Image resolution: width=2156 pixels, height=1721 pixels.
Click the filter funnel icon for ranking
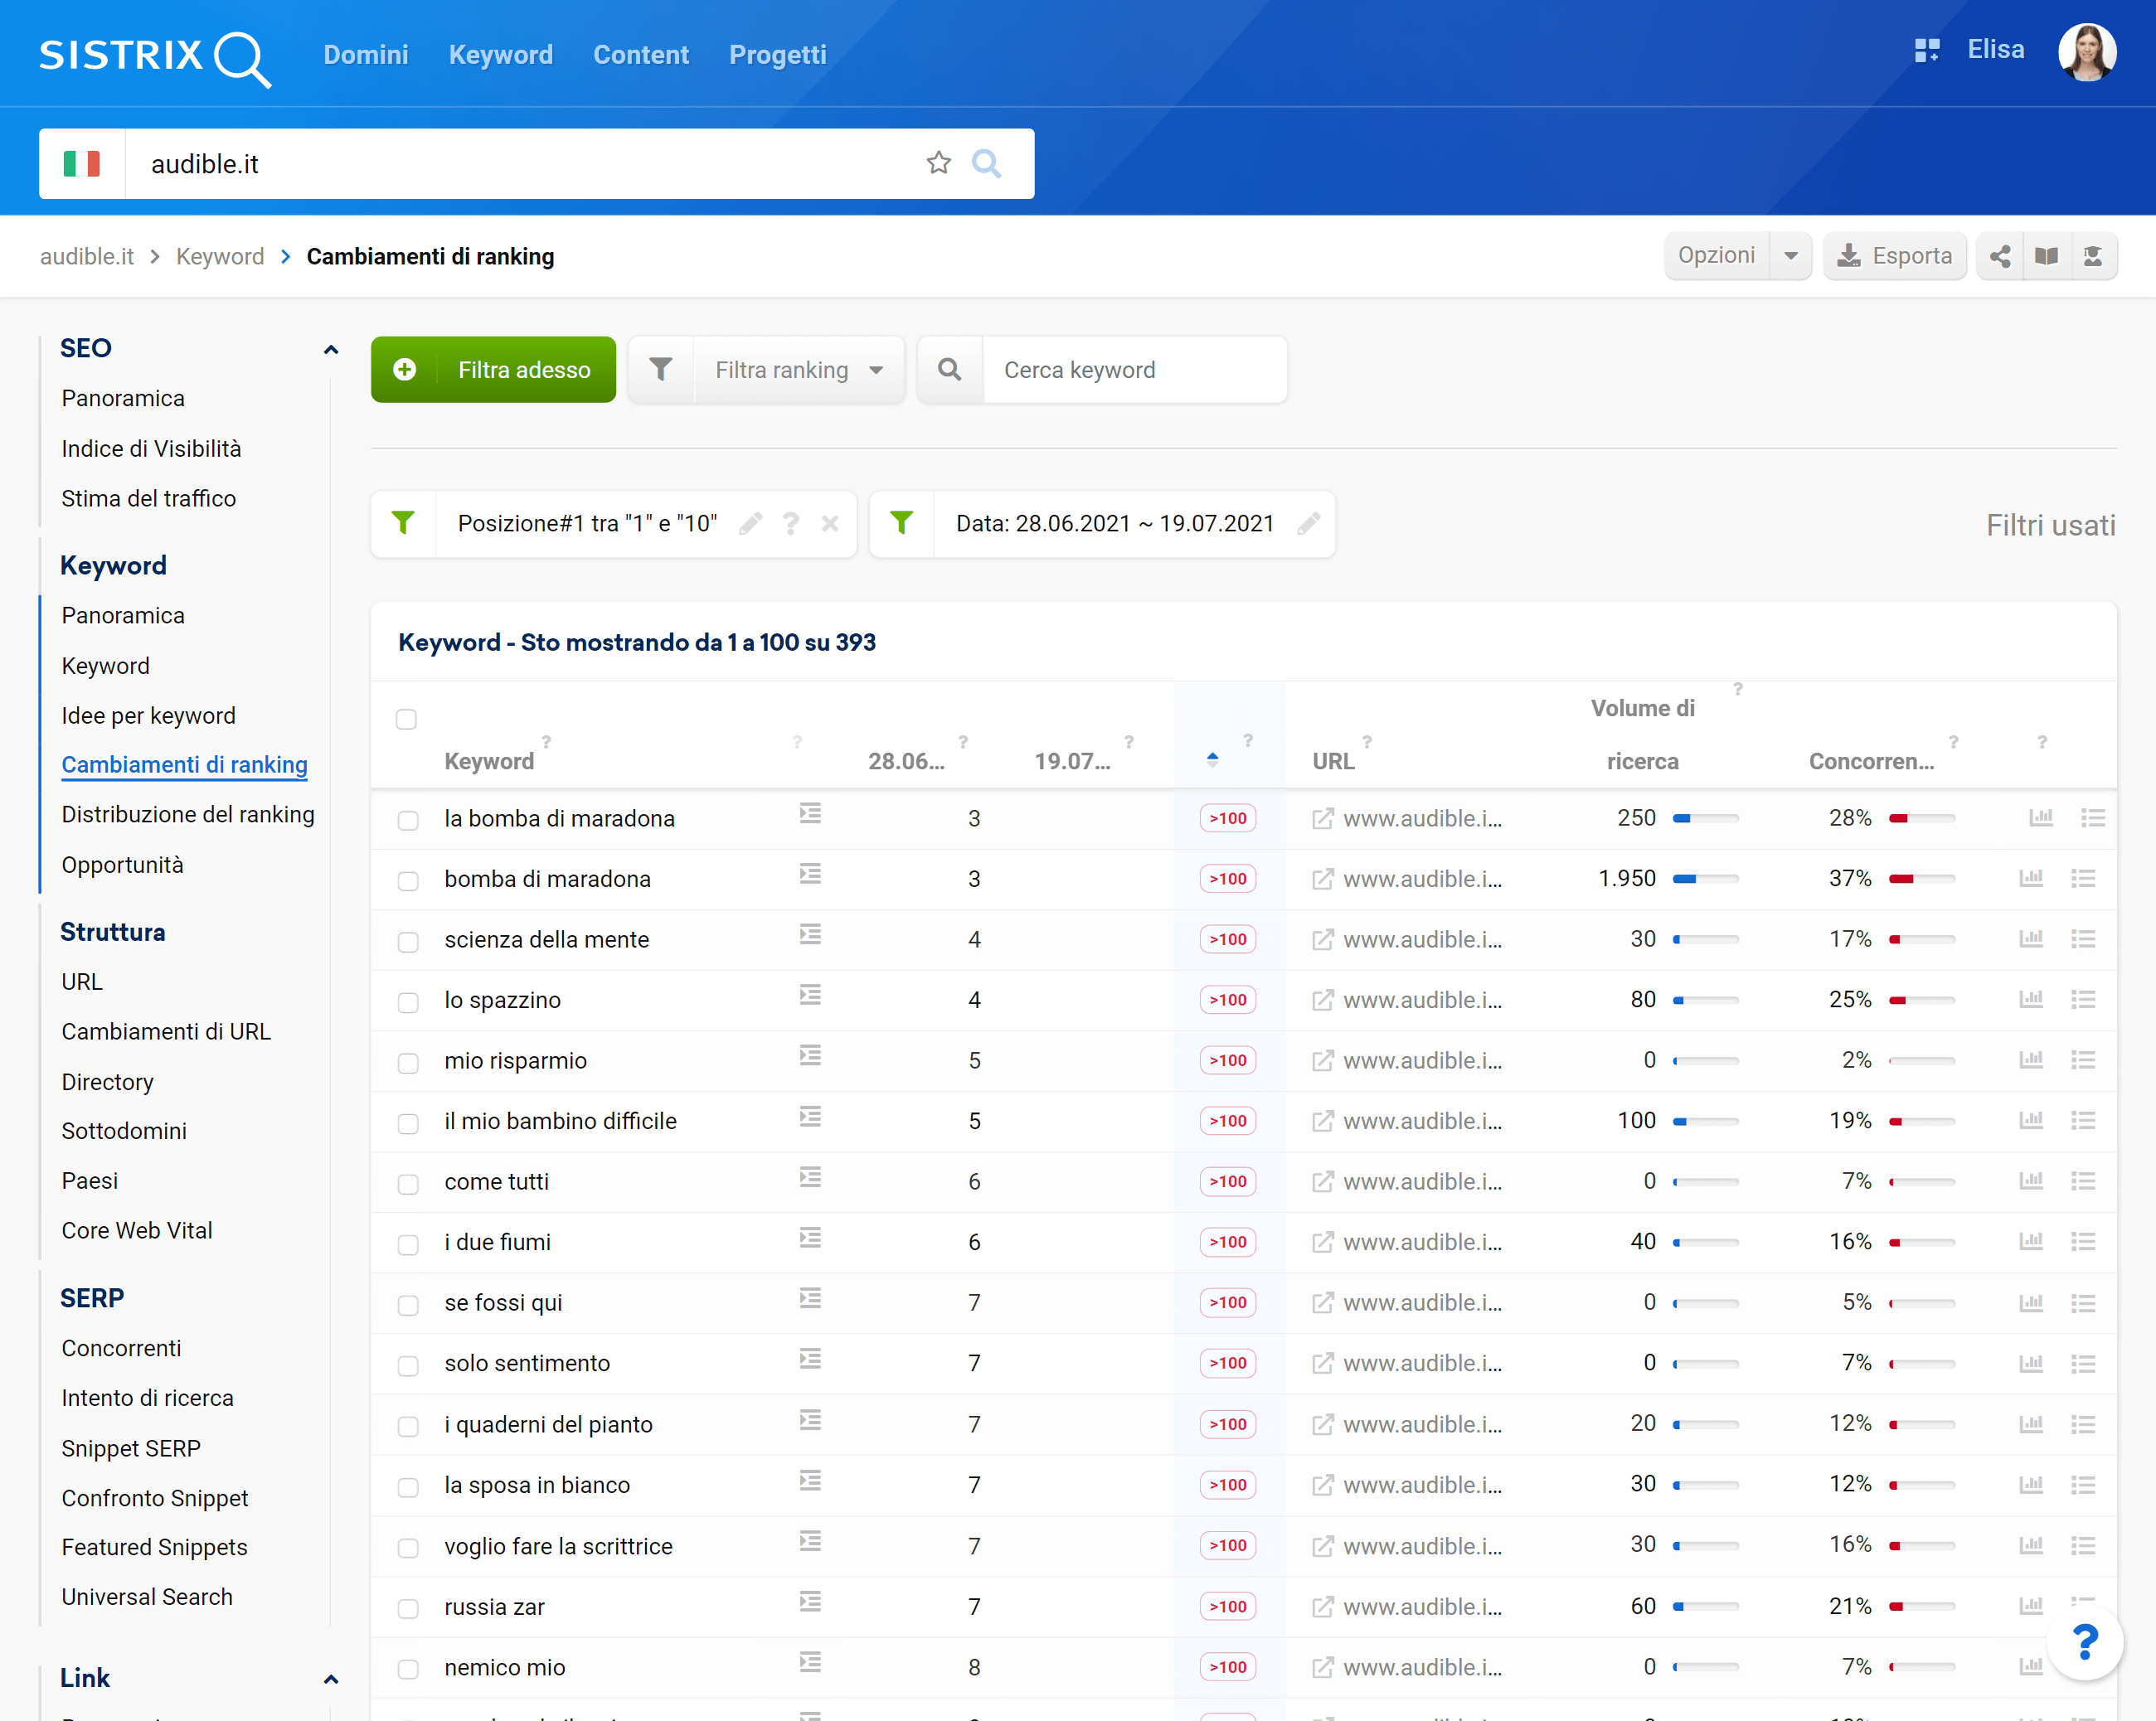click(663, 369)
